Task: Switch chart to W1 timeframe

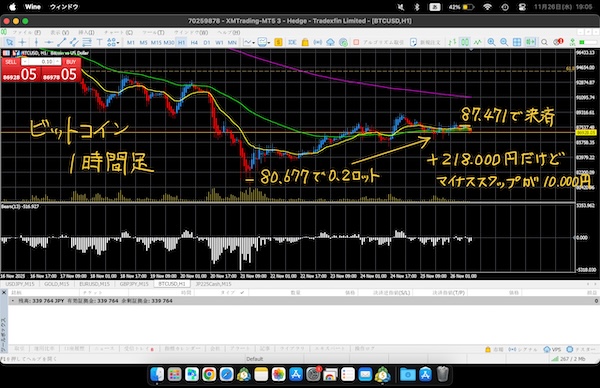Action: [x=219, y=42]
